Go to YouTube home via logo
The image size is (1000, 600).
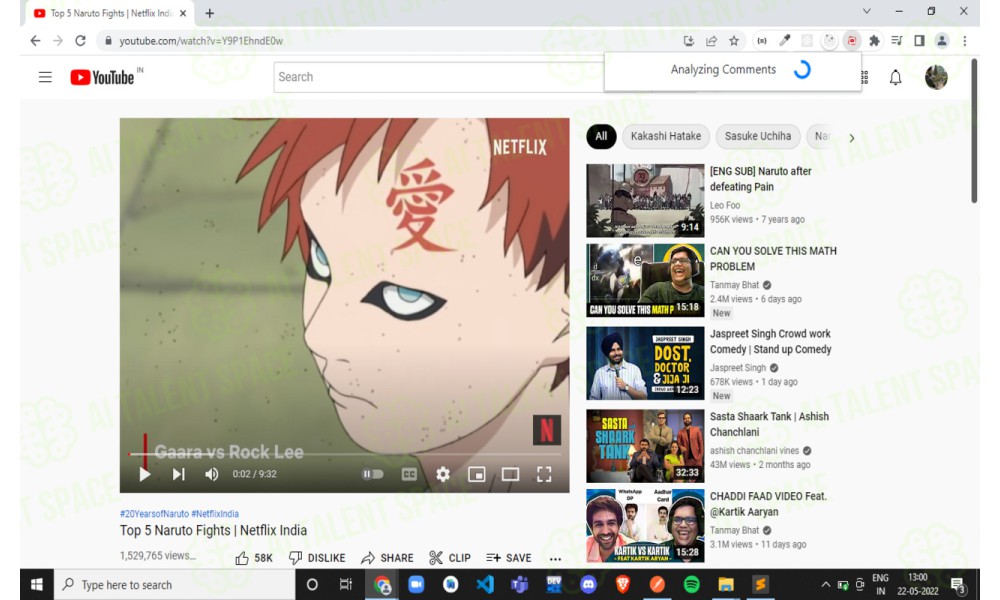(102, 77)
